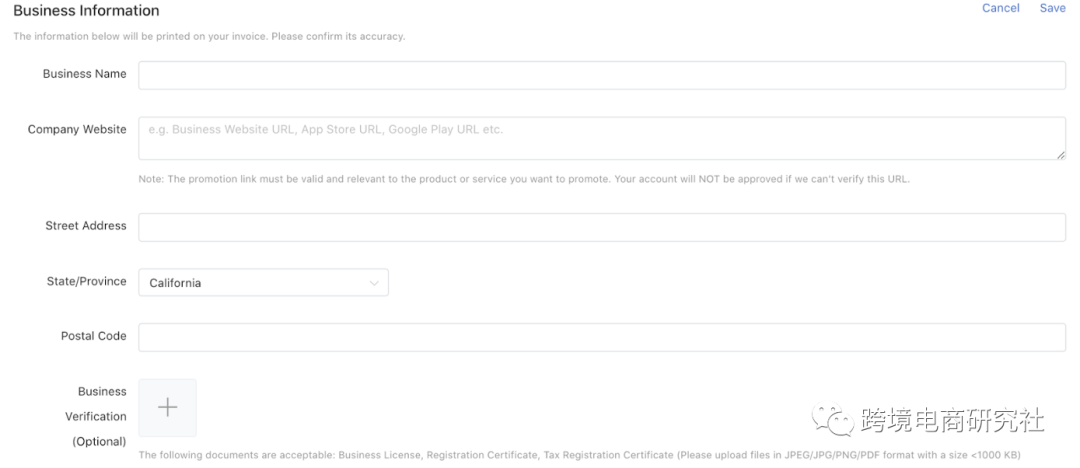Select the Street Address input field
This screenshot has width=1080, height=468.
click(601, 227)
